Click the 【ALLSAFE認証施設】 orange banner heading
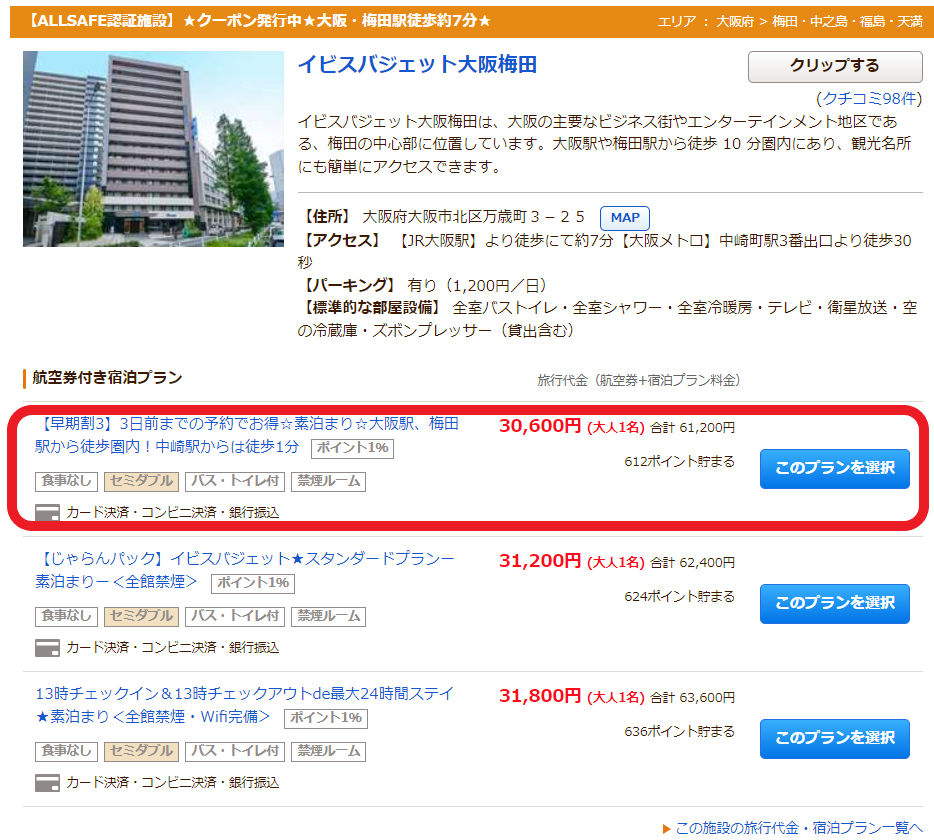This screenshot has height=840, width=934. tap(259, 21)
